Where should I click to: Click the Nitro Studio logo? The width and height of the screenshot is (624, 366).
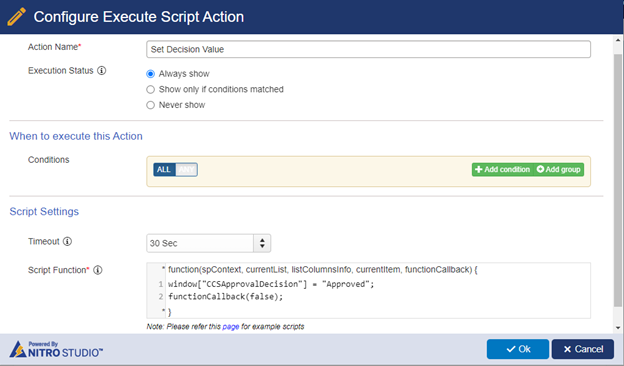tap(56, 349)
